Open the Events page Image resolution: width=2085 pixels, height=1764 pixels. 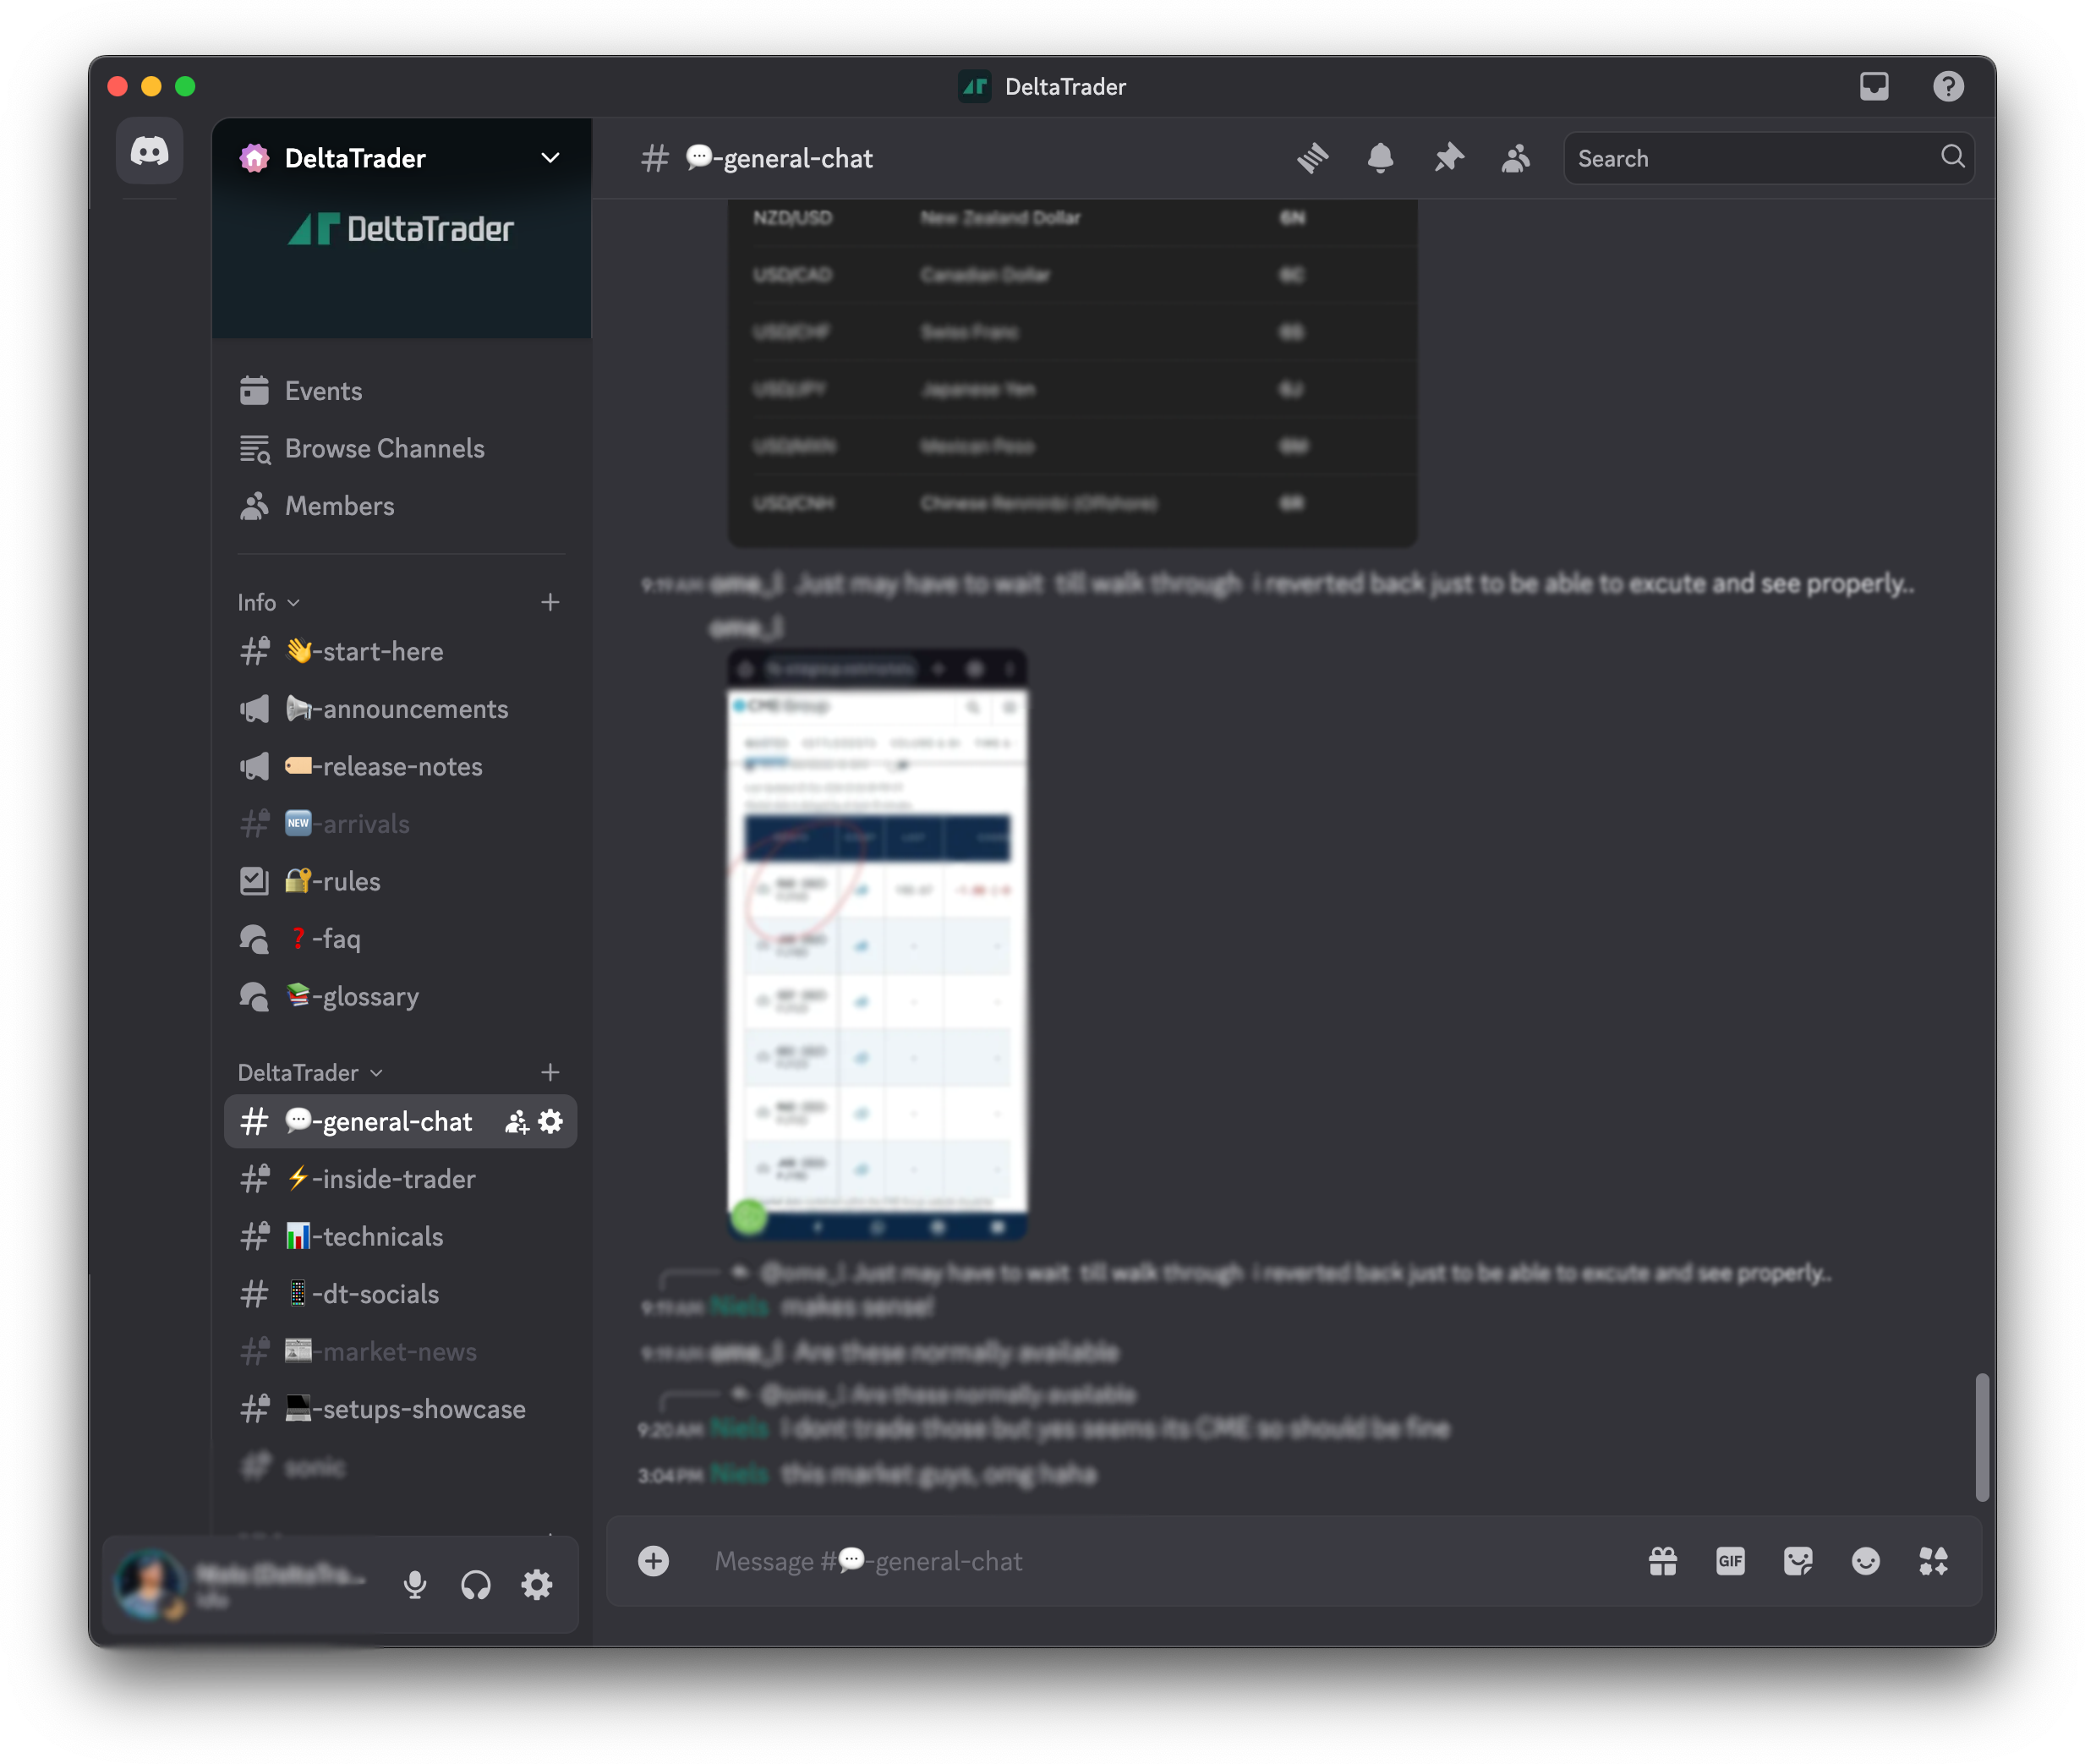click(x=322, y=390)
